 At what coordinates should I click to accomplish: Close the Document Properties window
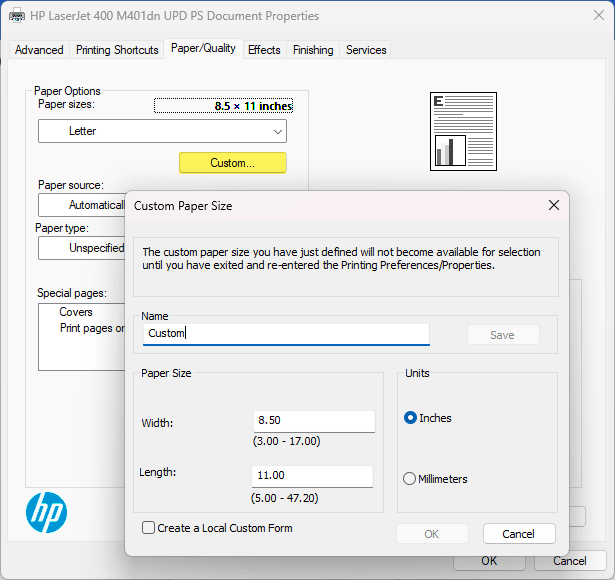click(x=599, y=16)
